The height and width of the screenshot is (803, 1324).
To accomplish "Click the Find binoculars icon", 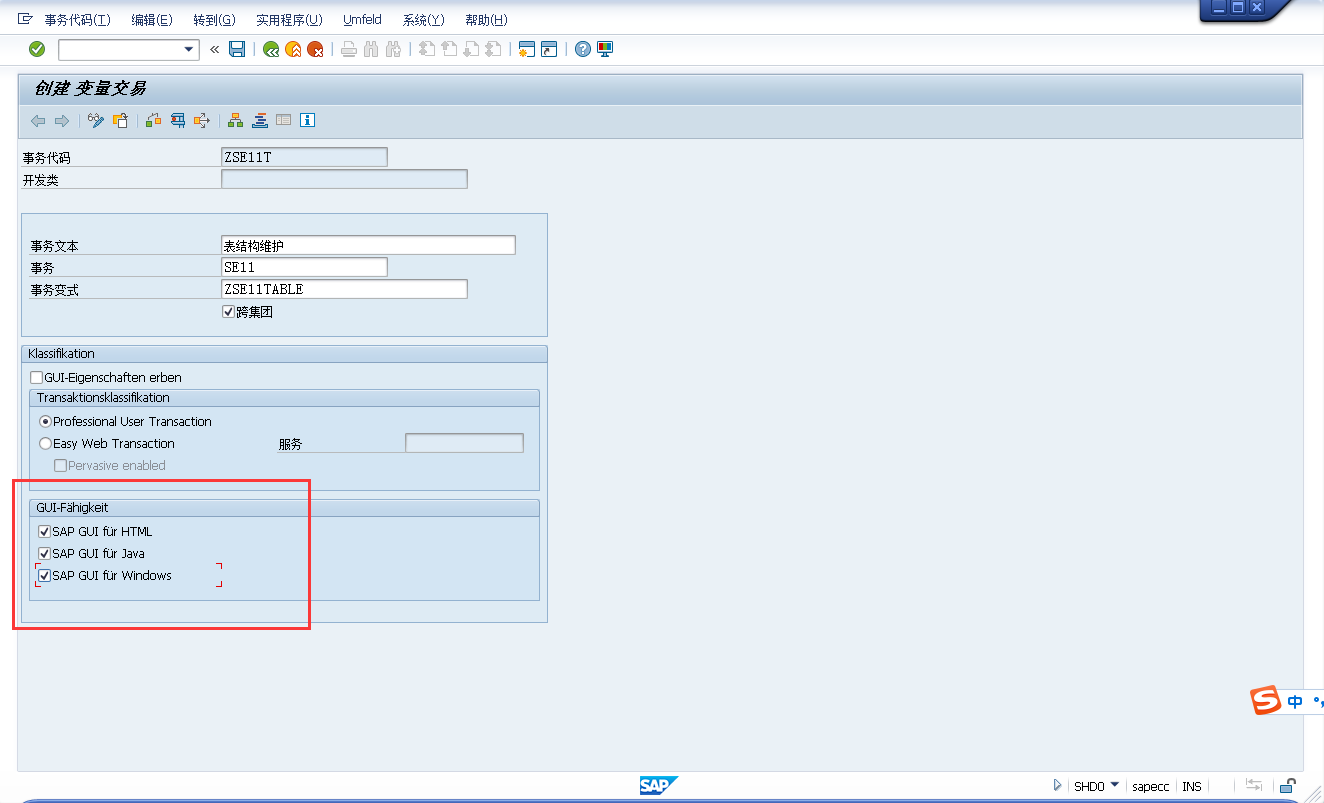I will [x=370, y=48].
